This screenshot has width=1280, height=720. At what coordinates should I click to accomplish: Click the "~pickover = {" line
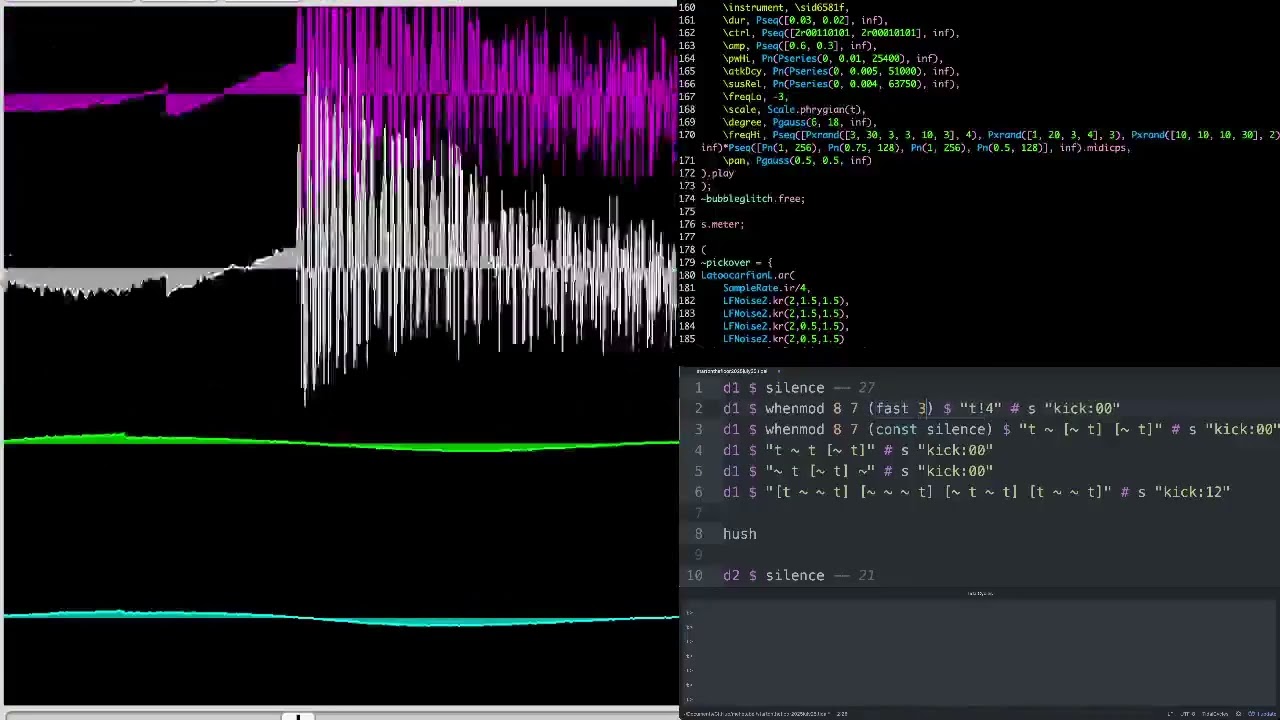tap(736, 263)
